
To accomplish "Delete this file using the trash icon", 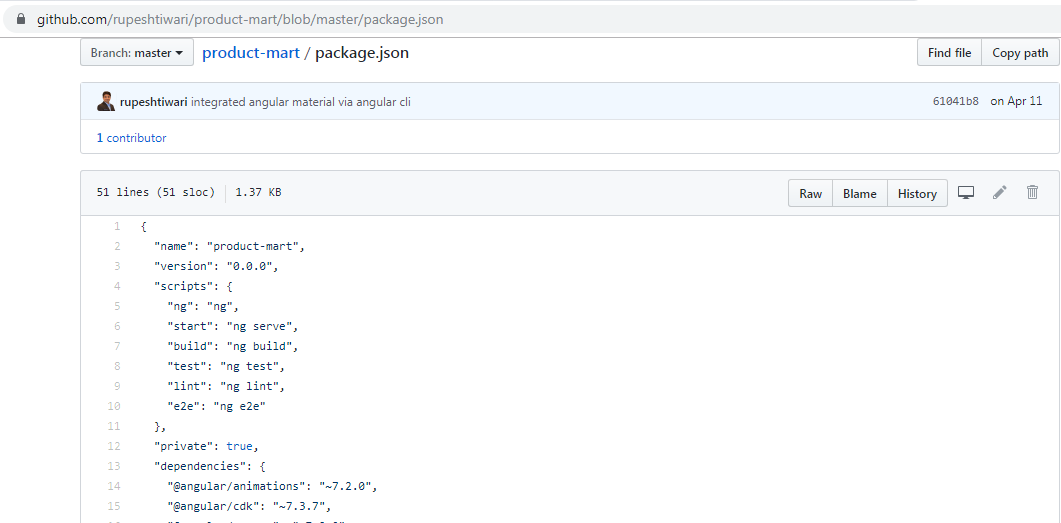I will pos(1033,193).
